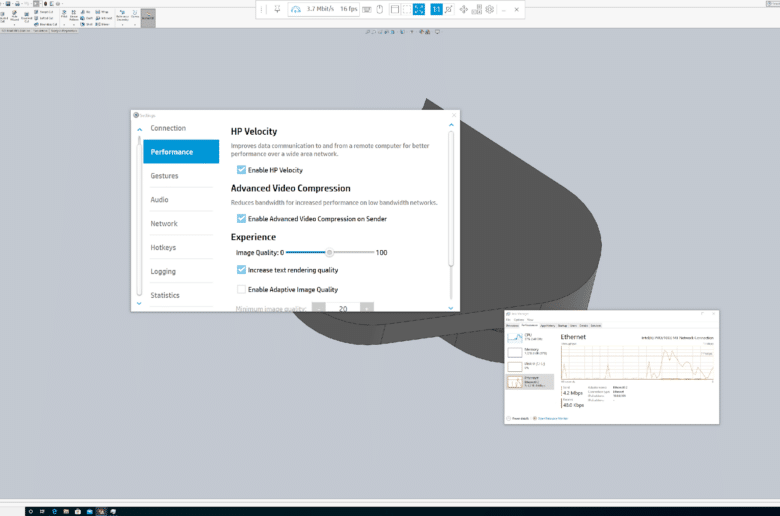780x516 pixels.
Task: Open the Gestures settings section
Action: [181, 176]
